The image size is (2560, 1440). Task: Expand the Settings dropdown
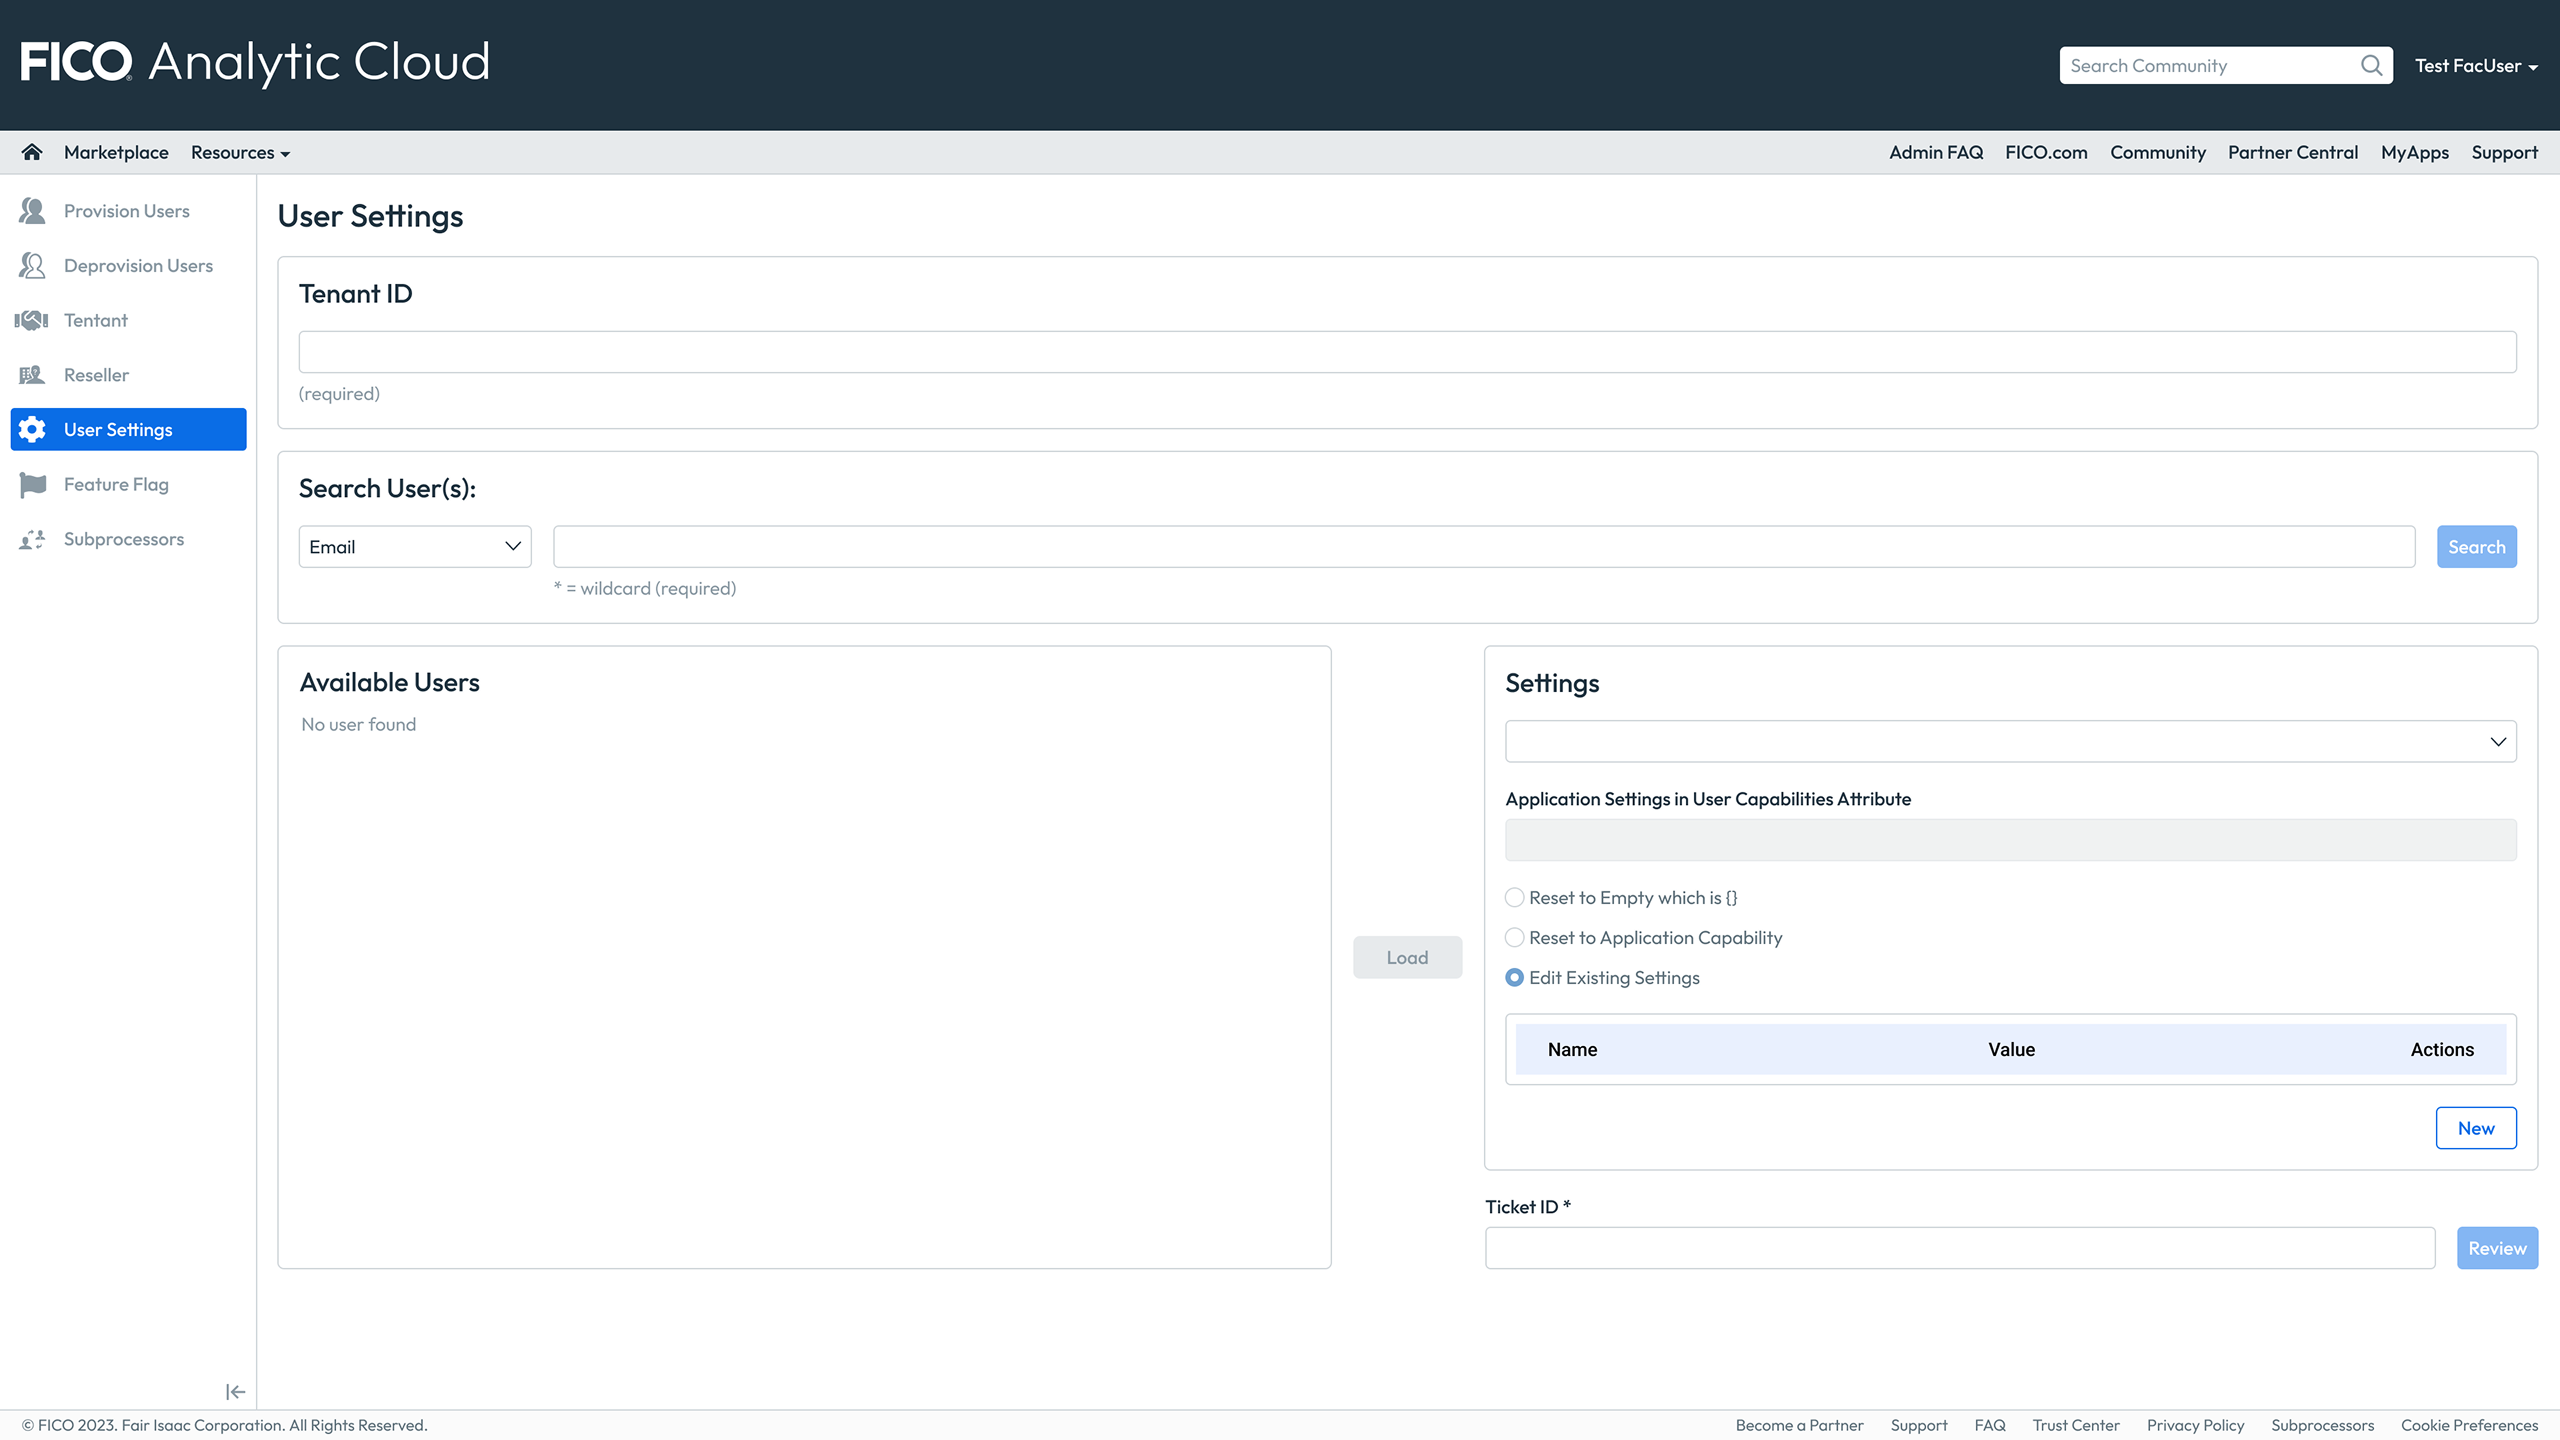pos(2010,742)
